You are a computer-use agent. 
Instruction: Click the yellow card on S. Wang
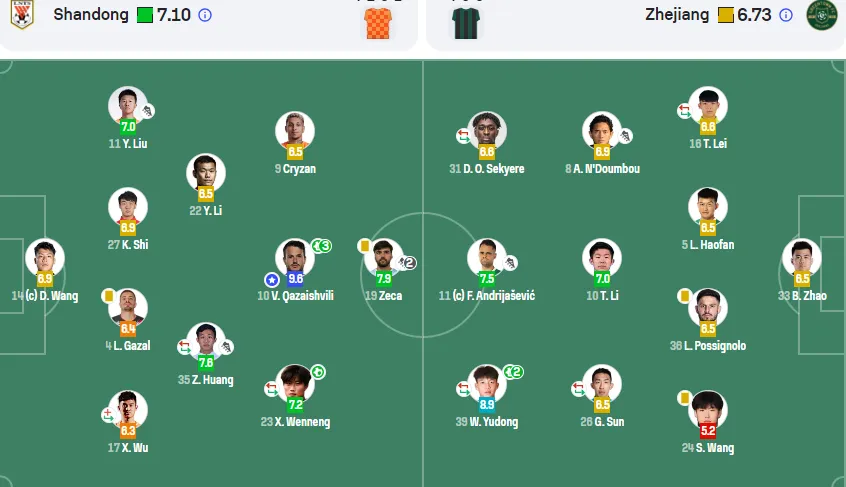click(x=684, y=398)
